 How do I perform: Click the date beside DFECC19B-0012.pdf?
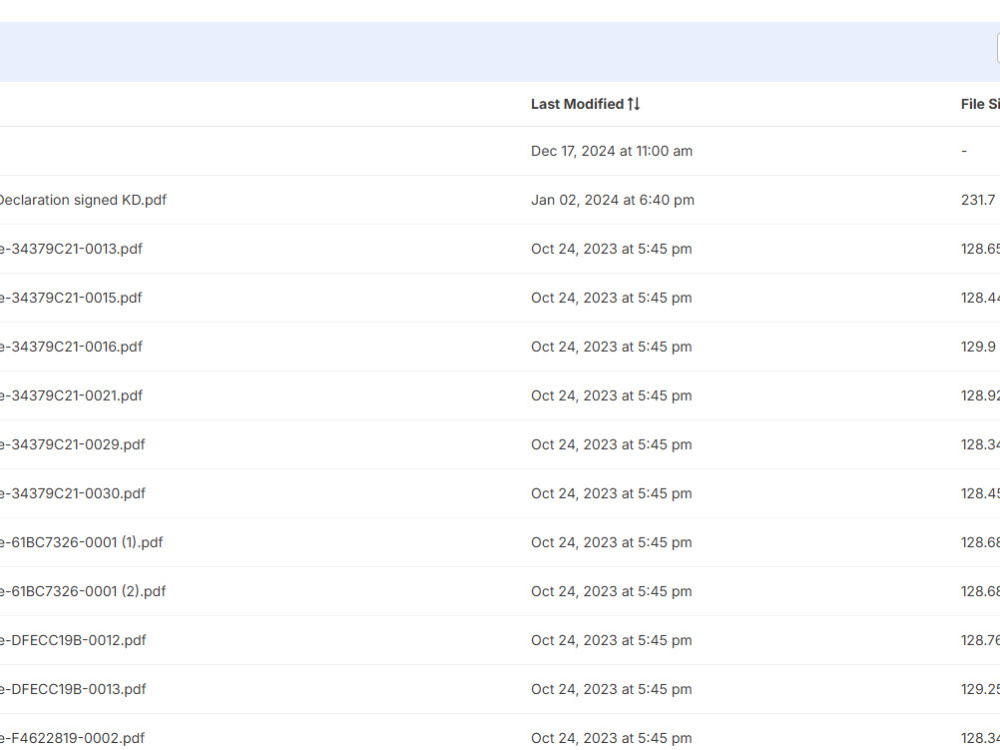coord(611,640)
